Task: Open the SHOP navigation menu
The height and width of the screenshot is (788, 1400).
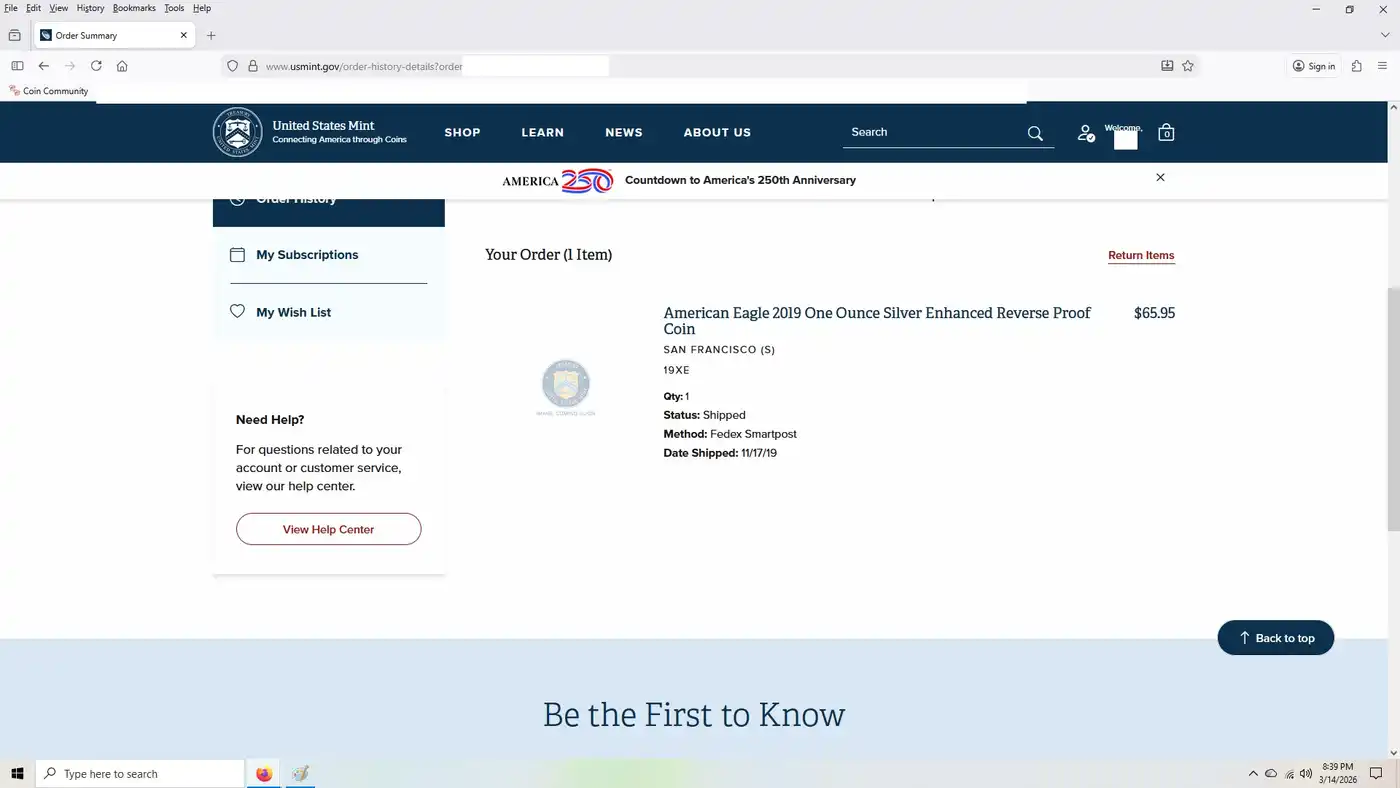Action: tap(462, 133)
